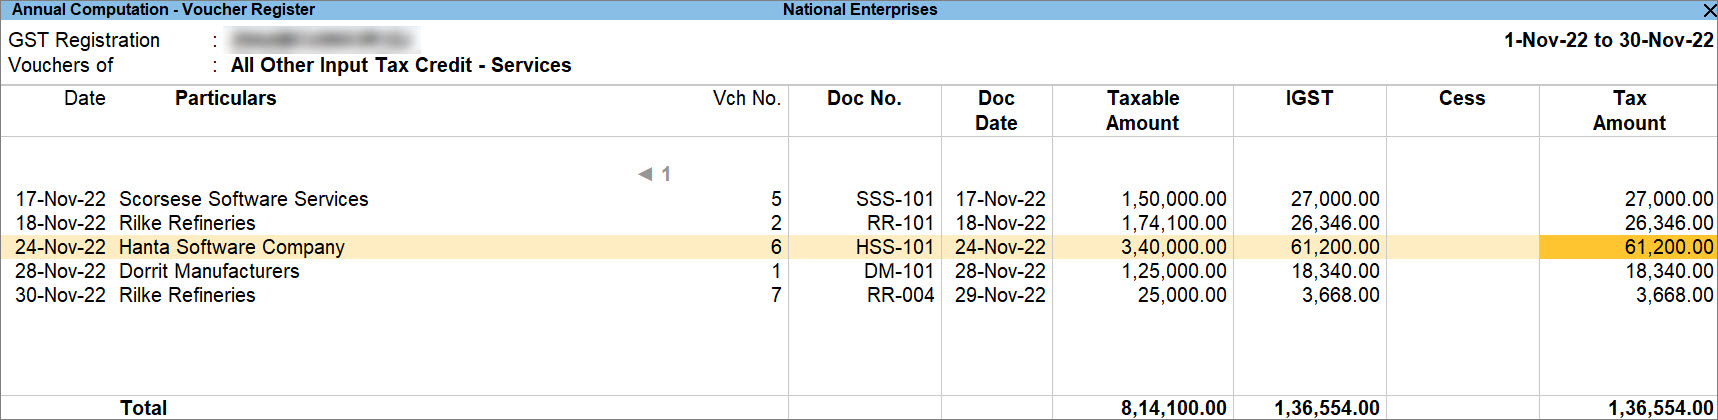1718x420 pixels.
Task: Select the 30-Nov-22 Rilke Refineries voucher
Action: [859, 295]
